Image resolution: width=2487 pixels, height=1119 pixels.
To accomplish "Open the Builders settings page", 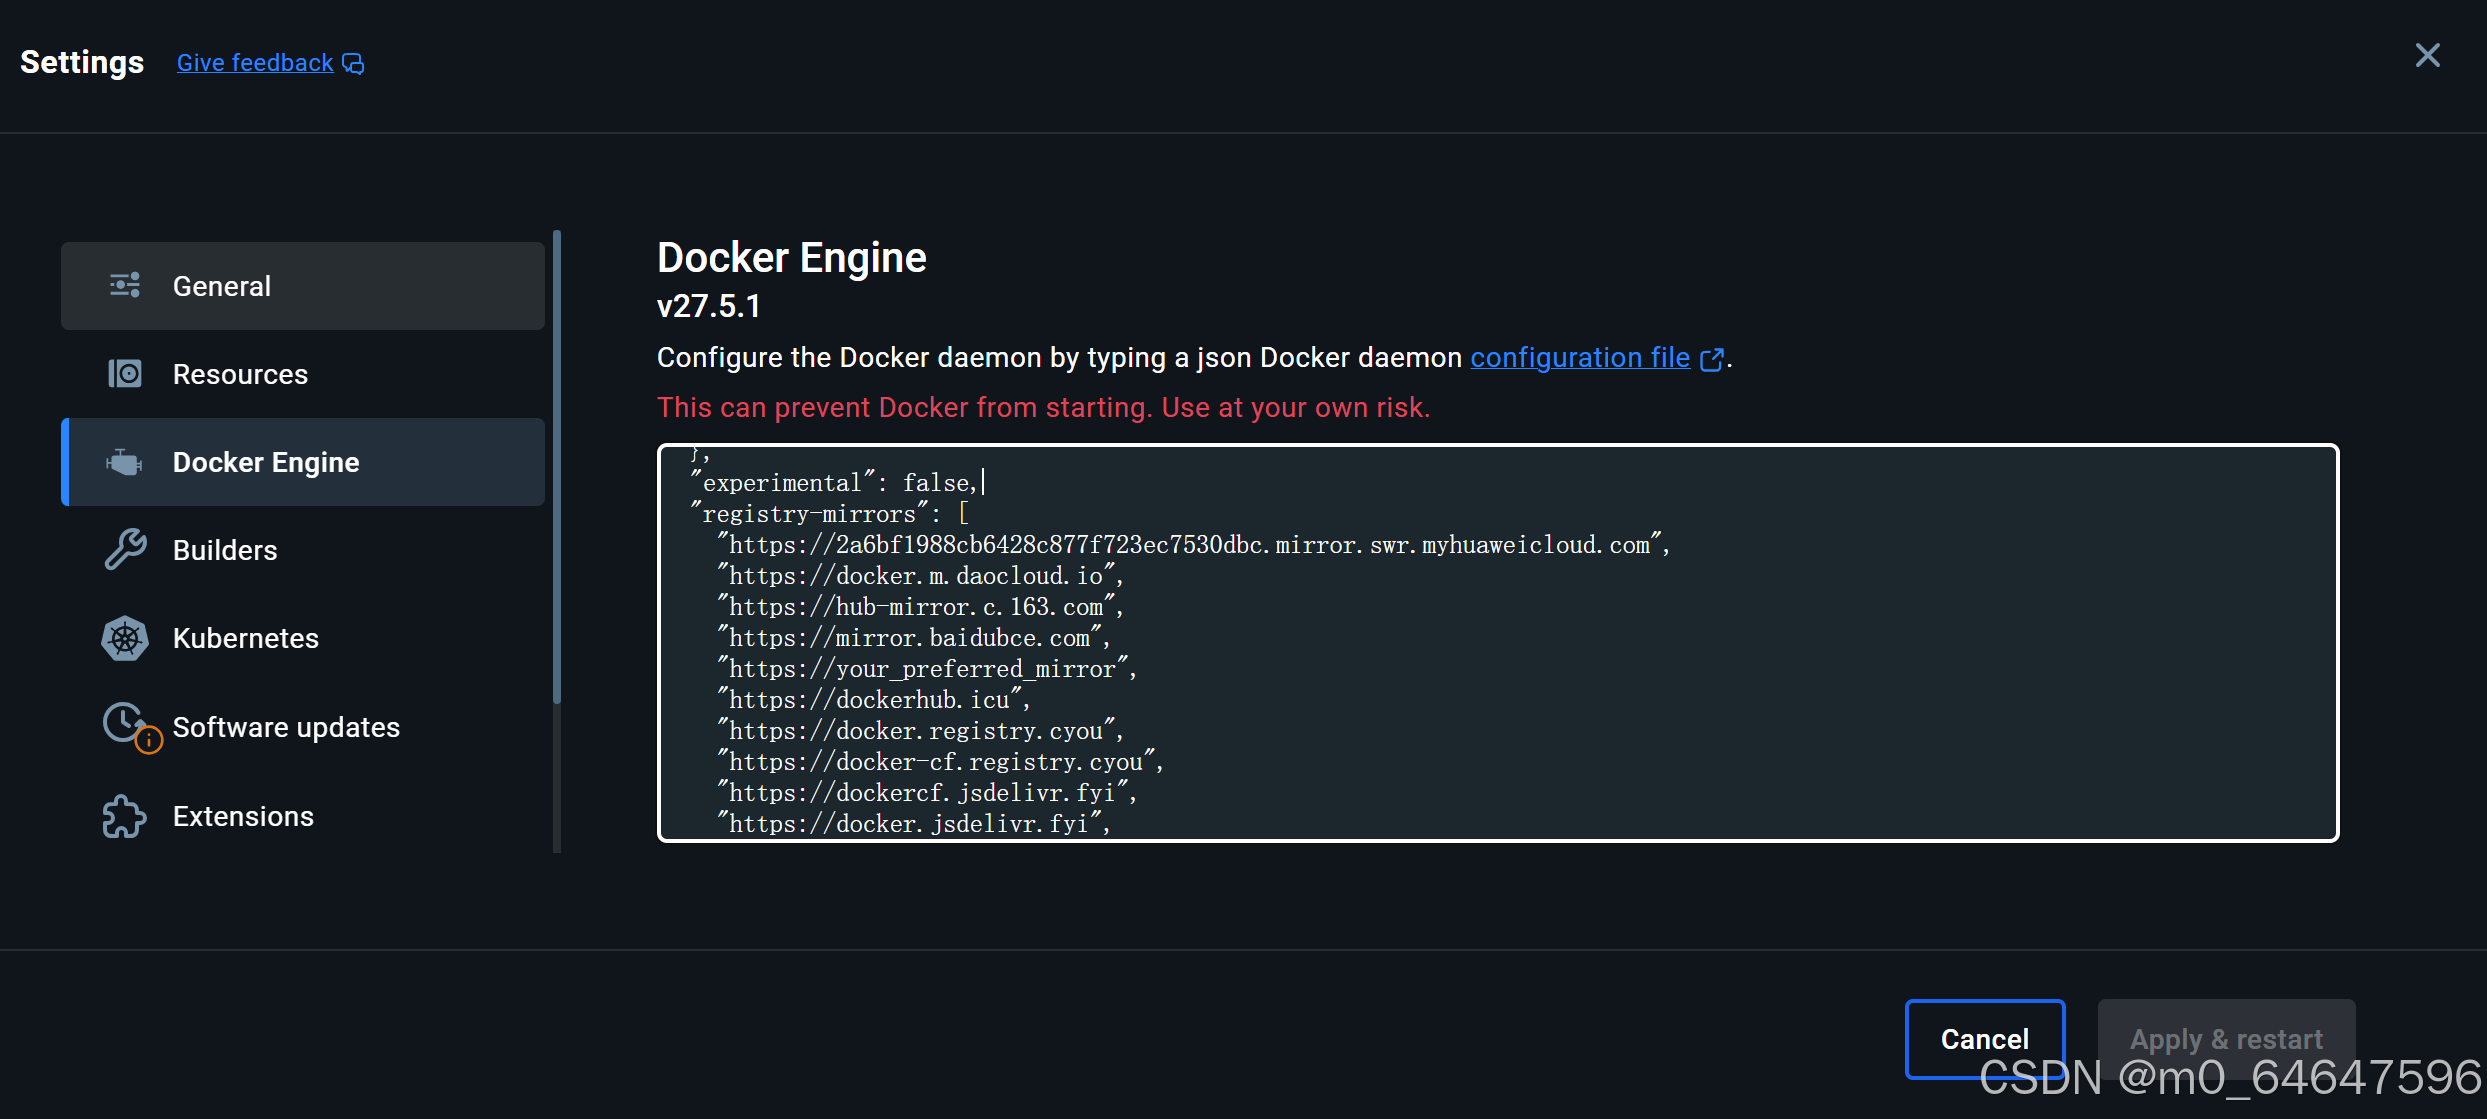I will click(x=225, y=550).
